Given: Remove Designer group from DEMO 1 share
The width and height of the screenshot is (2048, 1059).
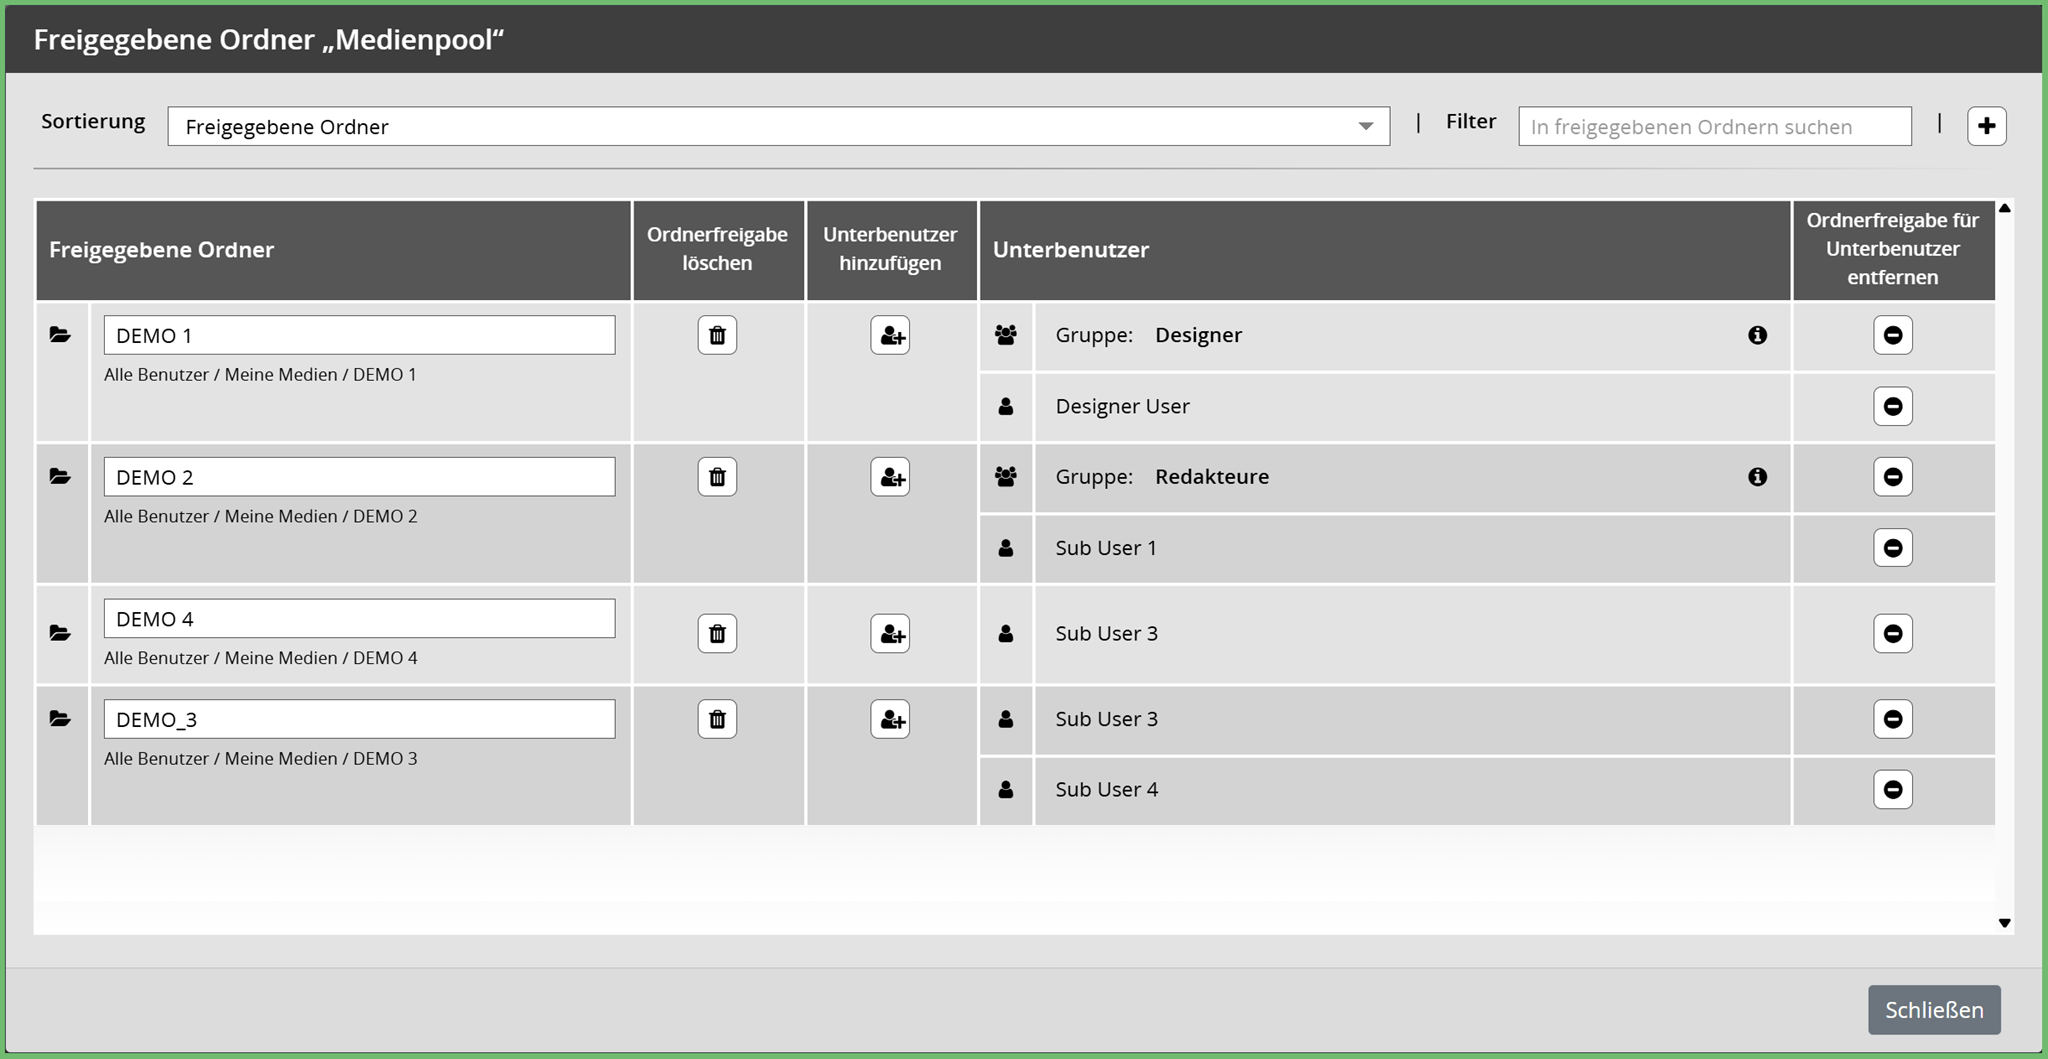Looking at the screenshot, I should tap(1892, 335).
